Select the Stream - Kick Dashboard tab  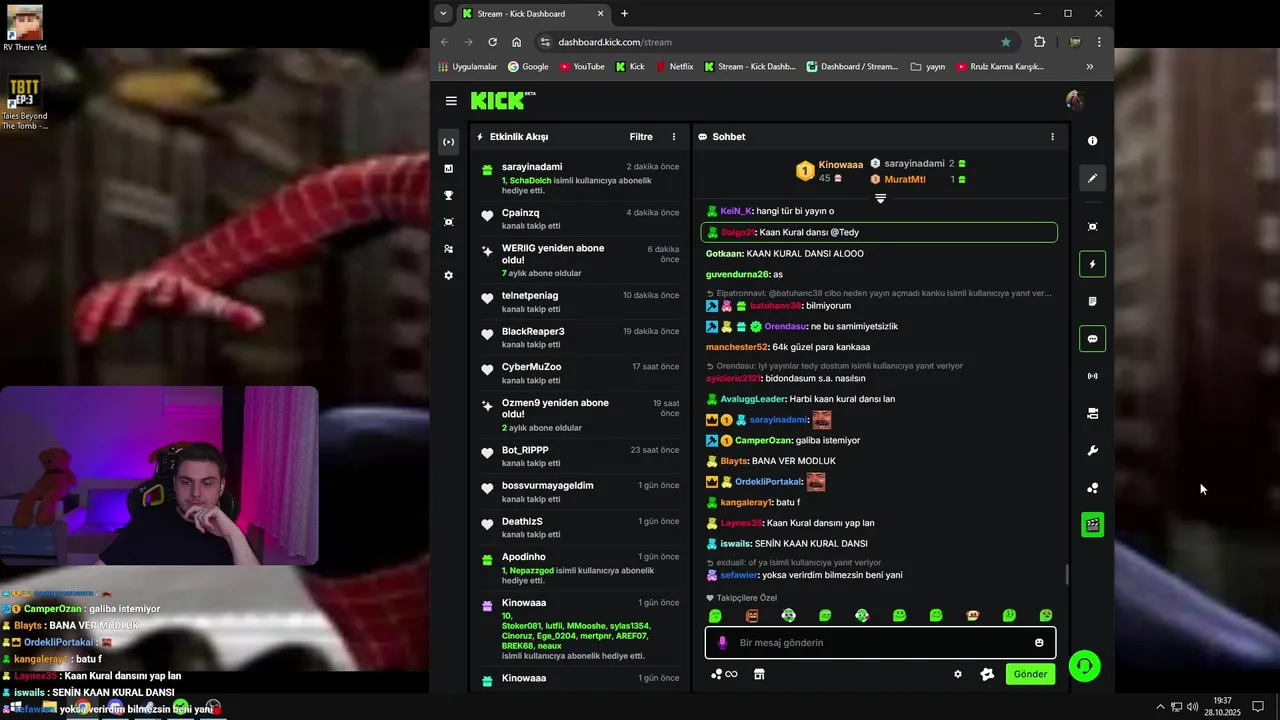pos(532,14)
